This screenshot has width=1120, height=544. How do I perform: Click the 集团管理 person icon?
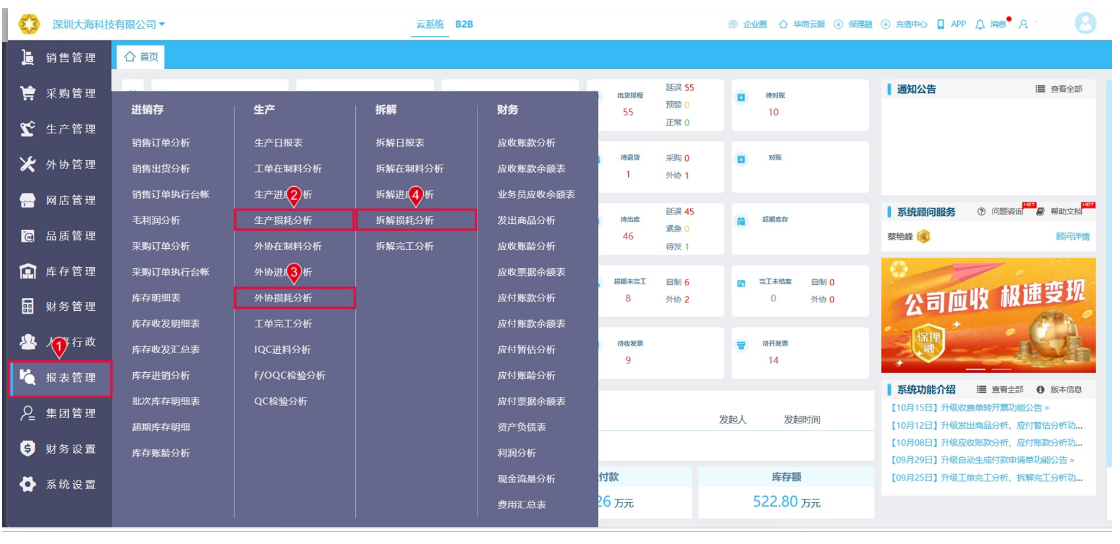coord(28,413)
